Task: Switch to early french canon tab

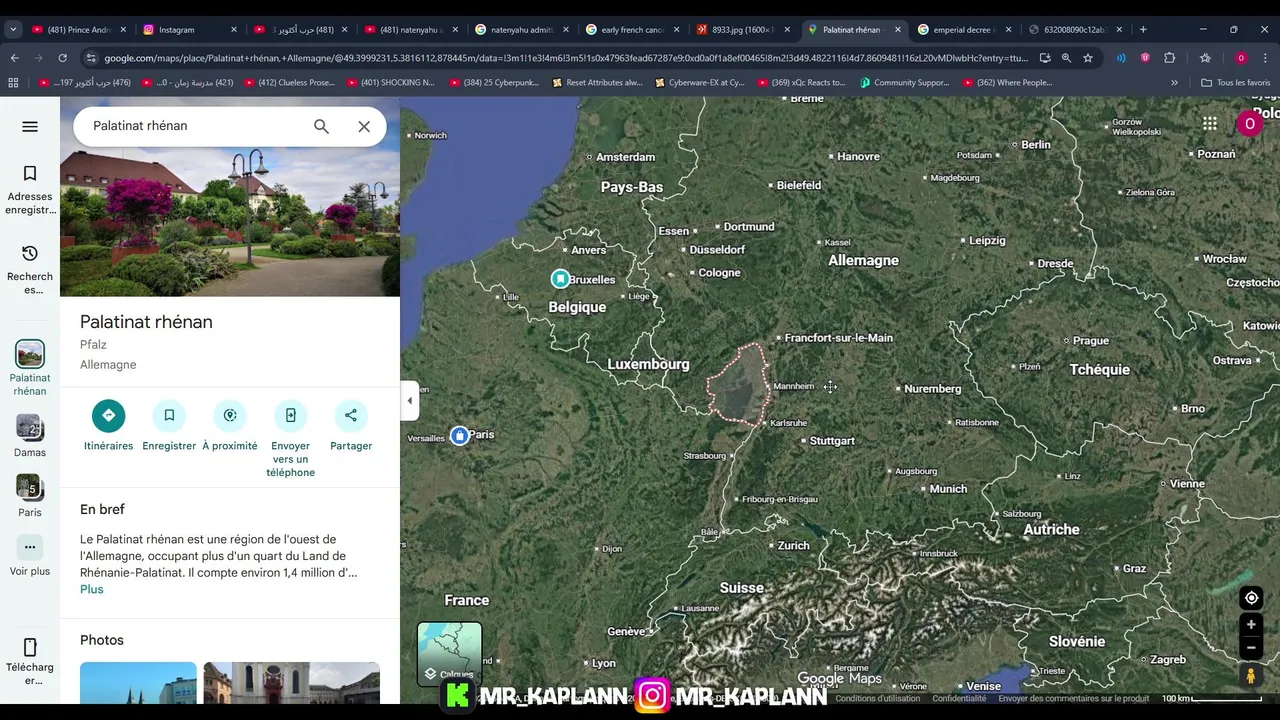Action: pyautogui.click(x=631, y=30)
